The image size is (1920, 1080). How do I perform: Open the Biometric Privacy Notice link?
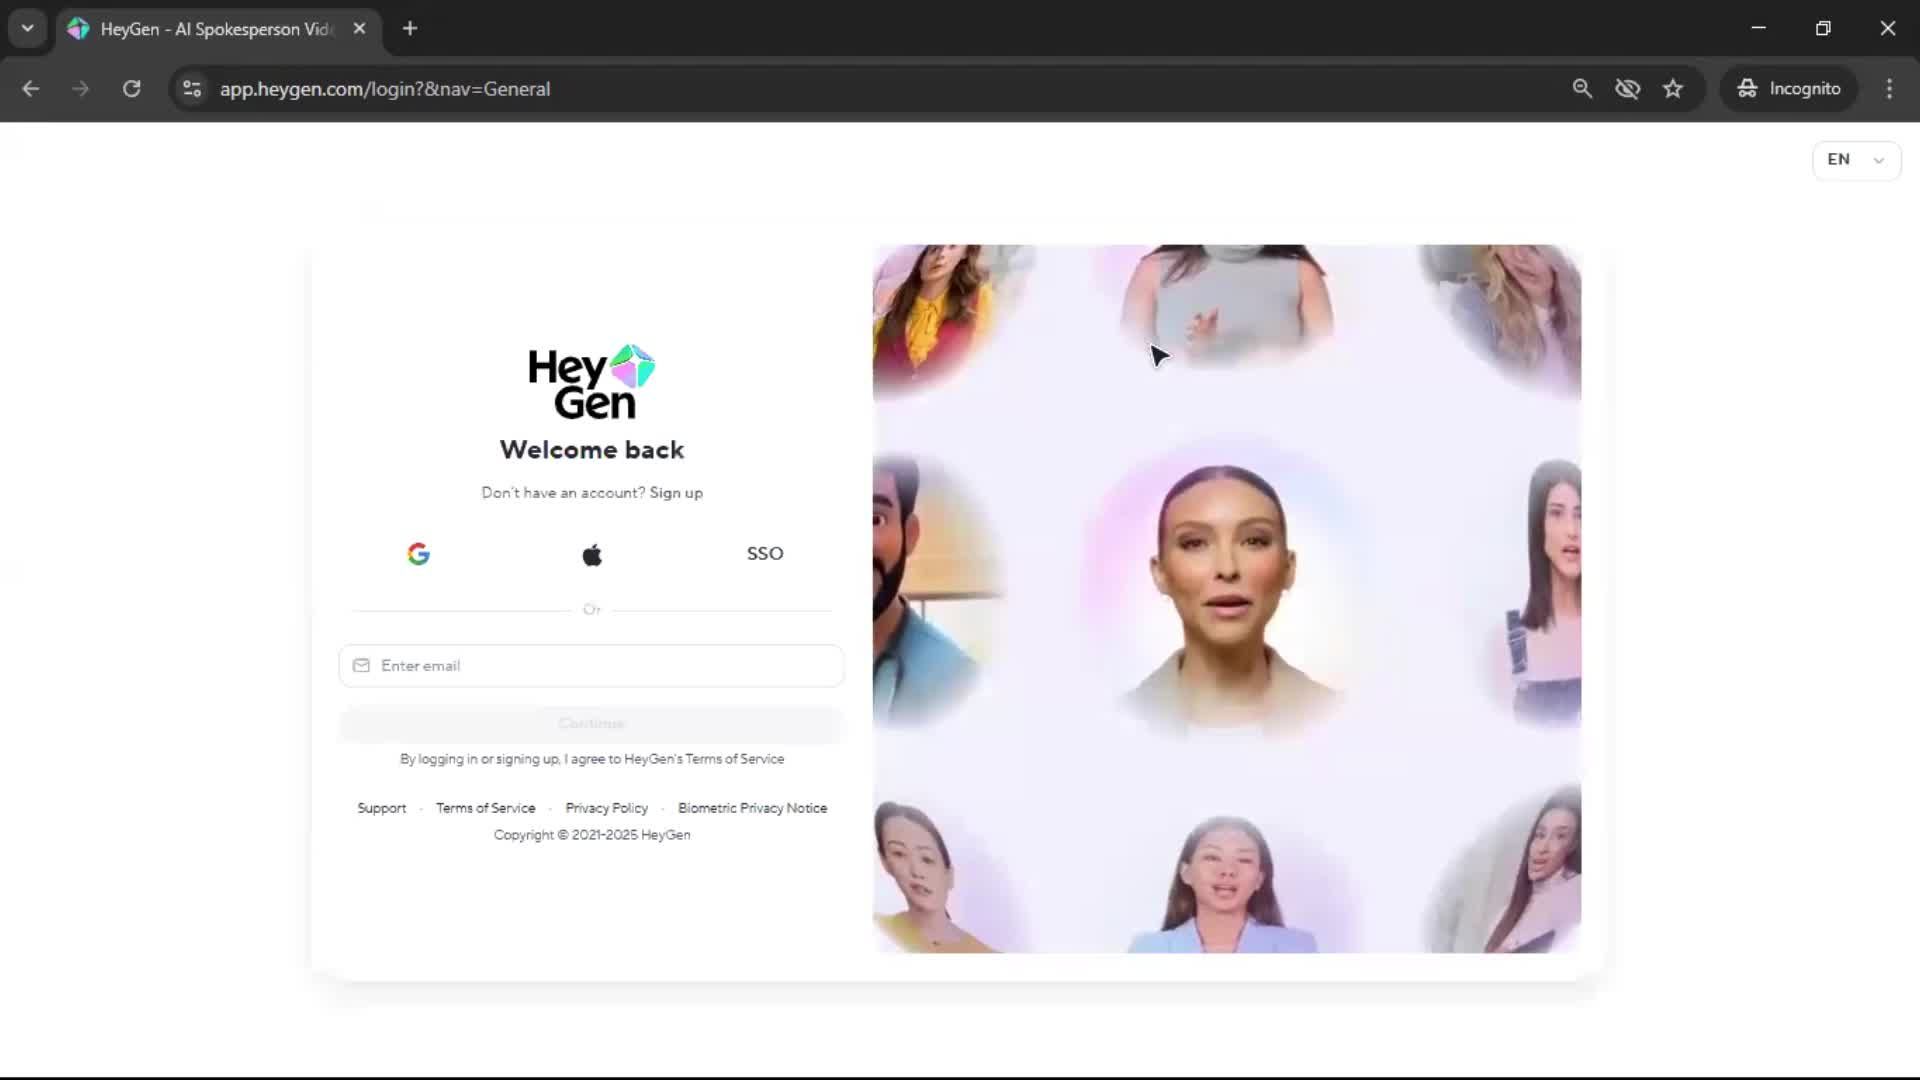tap(752, 808)
